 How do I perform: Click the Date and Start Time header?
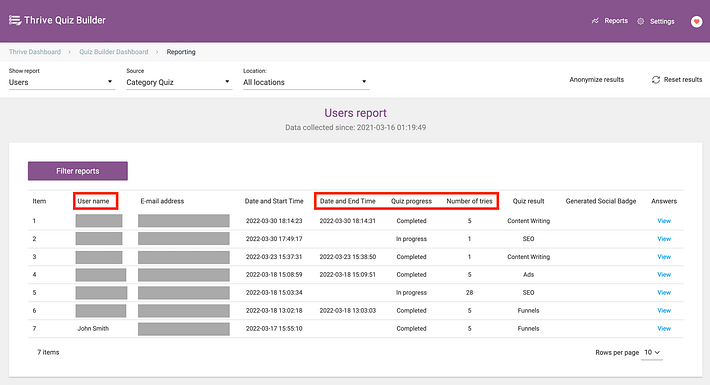point(274,201)
